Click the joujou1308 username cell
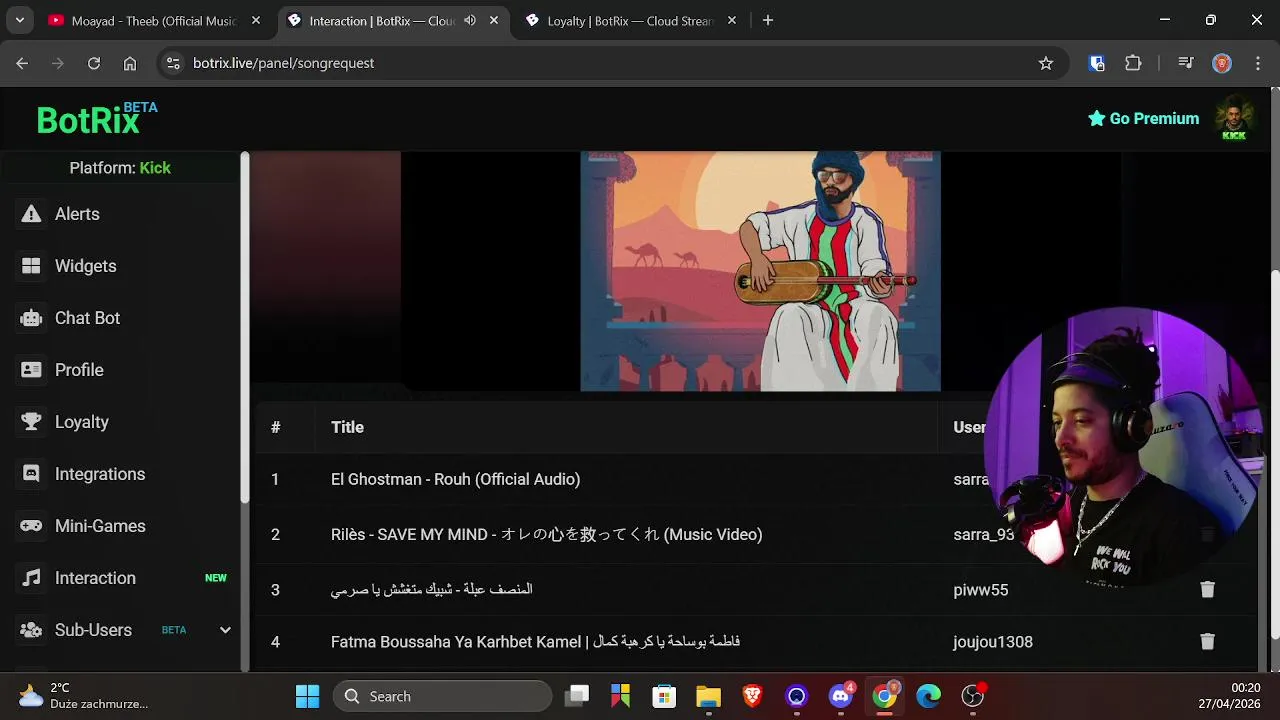This screenshot has width=1280, height=720. tap(993, 642)
